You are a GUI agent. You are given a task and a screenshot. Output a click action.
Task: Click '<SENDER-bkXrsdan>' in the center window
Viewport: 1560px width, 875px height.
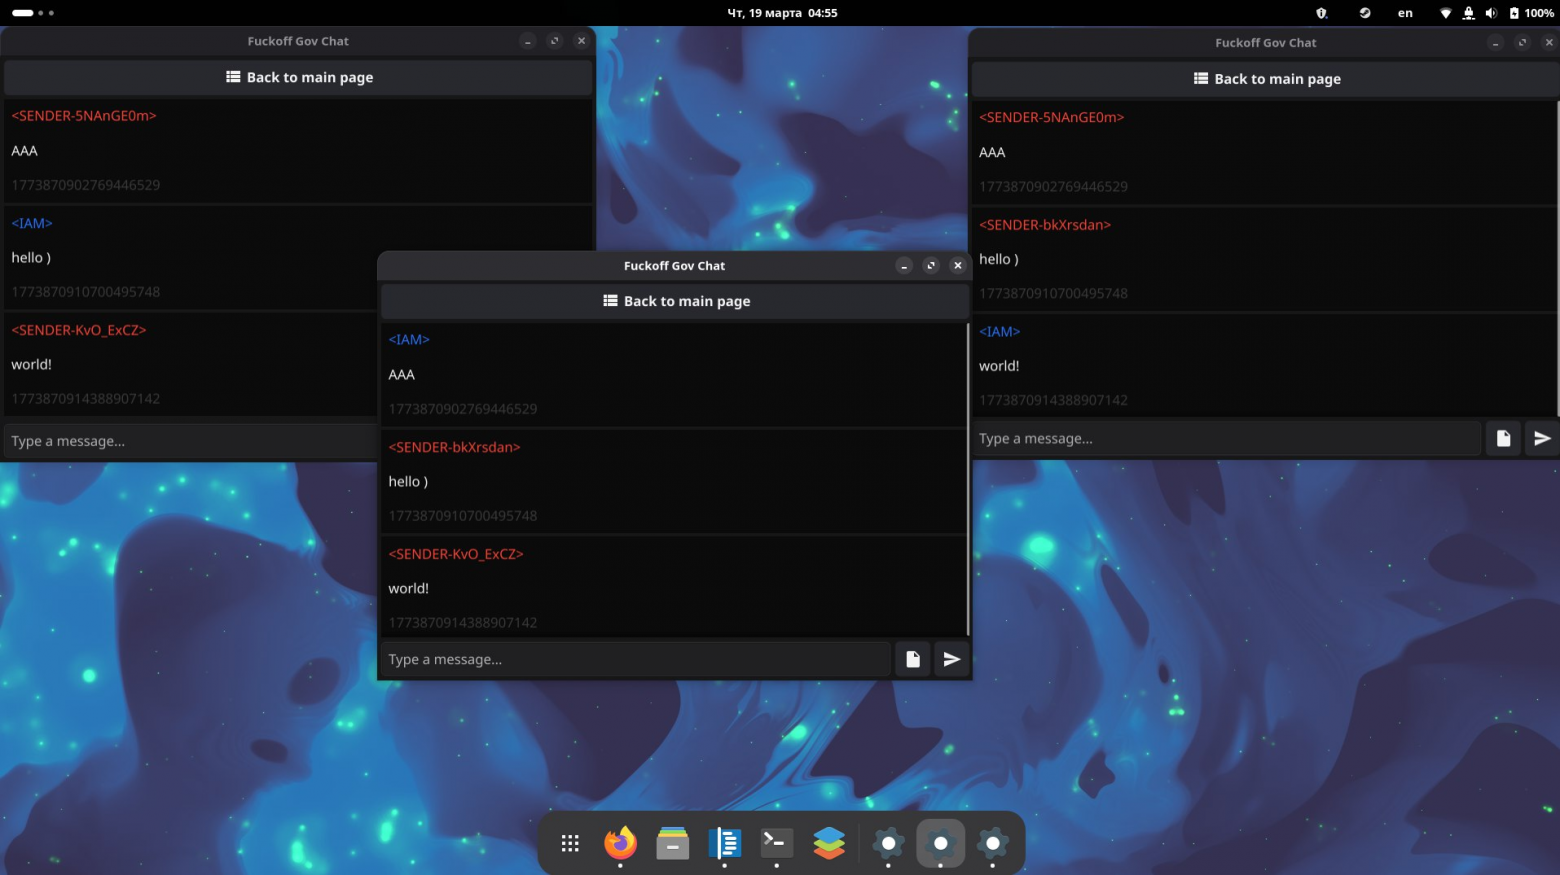pyautogui.click(x=454, y=447)
